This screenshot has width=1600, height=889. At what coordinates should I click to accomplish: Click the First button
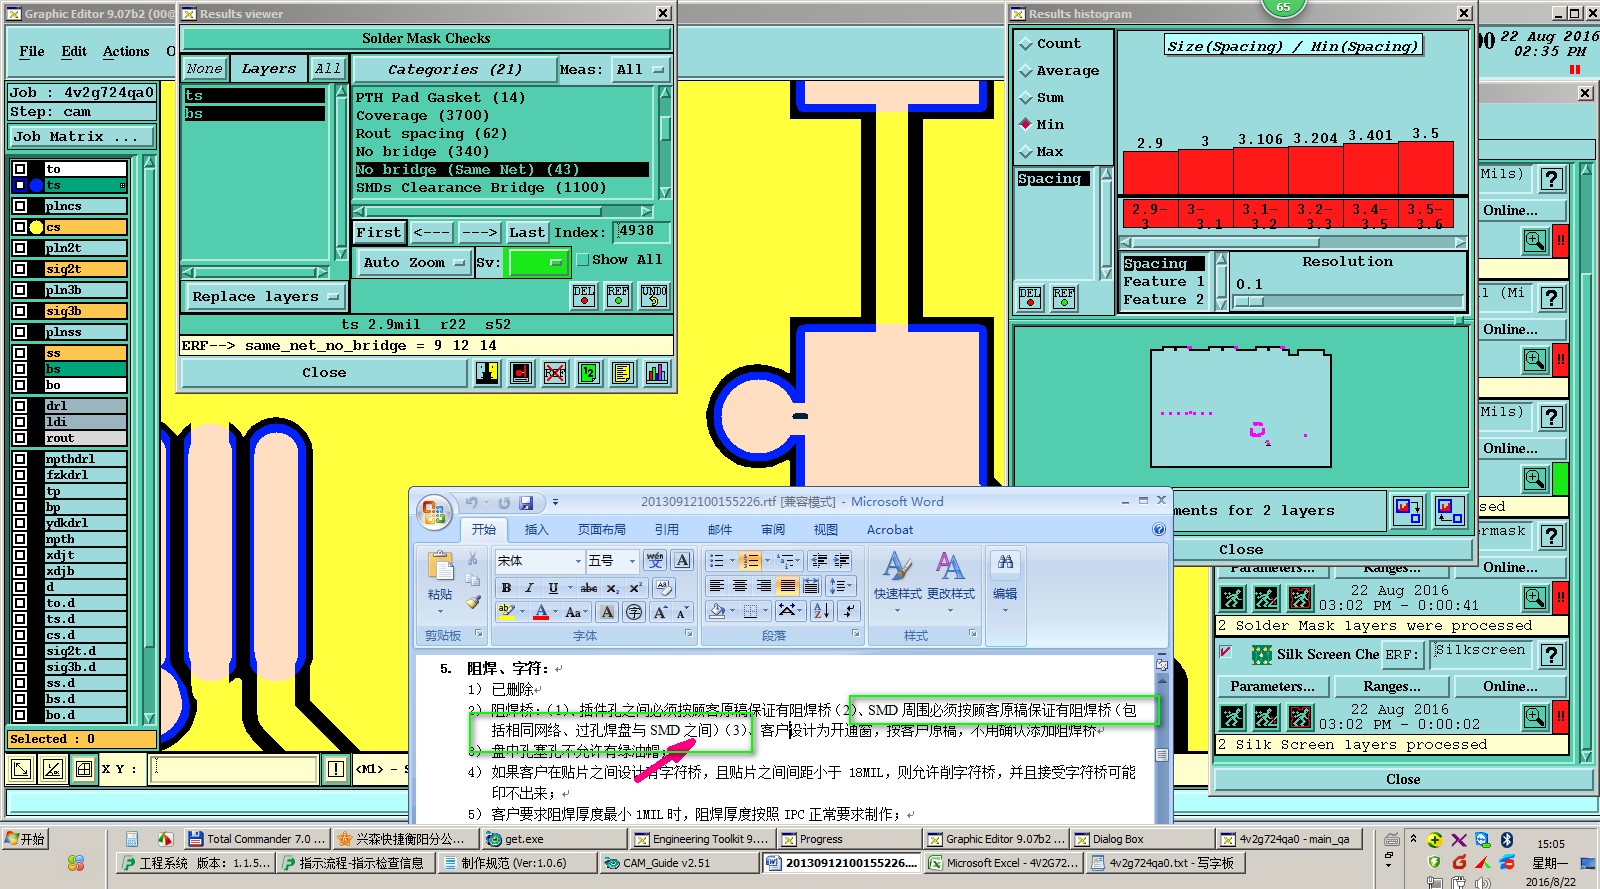379,232
